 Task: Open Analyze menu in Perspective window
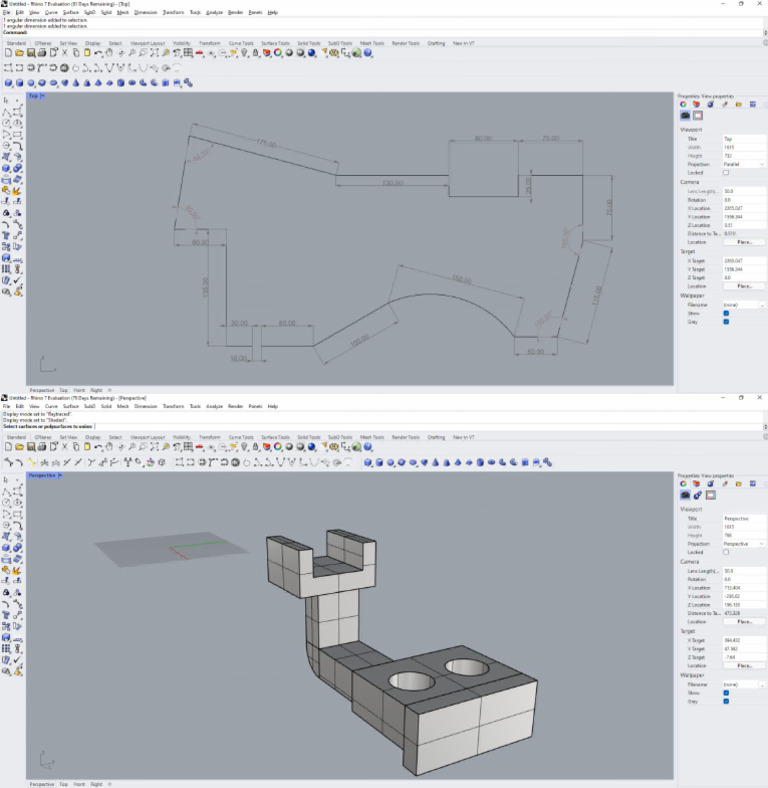215,406
